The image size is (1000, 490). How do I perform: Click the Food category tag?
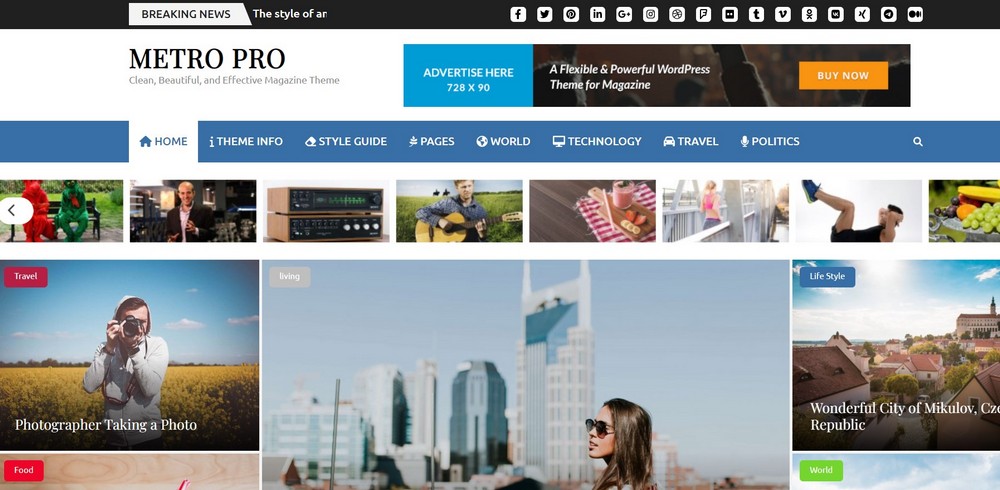click(24, 470)
